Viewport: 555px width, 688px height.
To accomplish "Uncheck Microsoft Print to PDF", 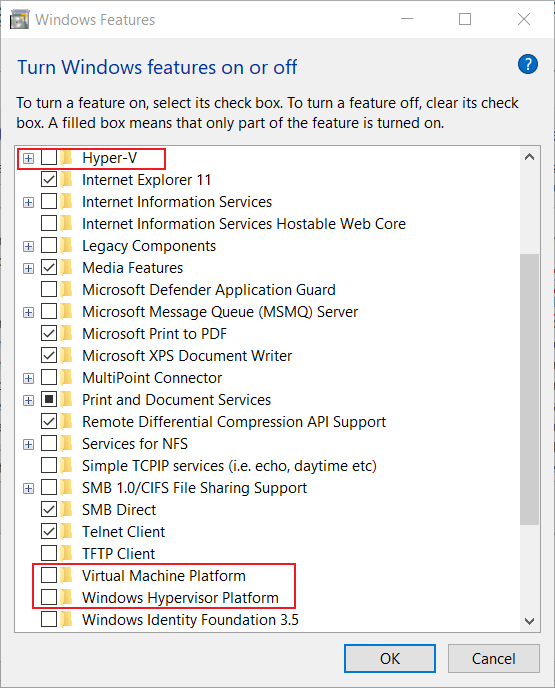I will [x=49, y=333].
